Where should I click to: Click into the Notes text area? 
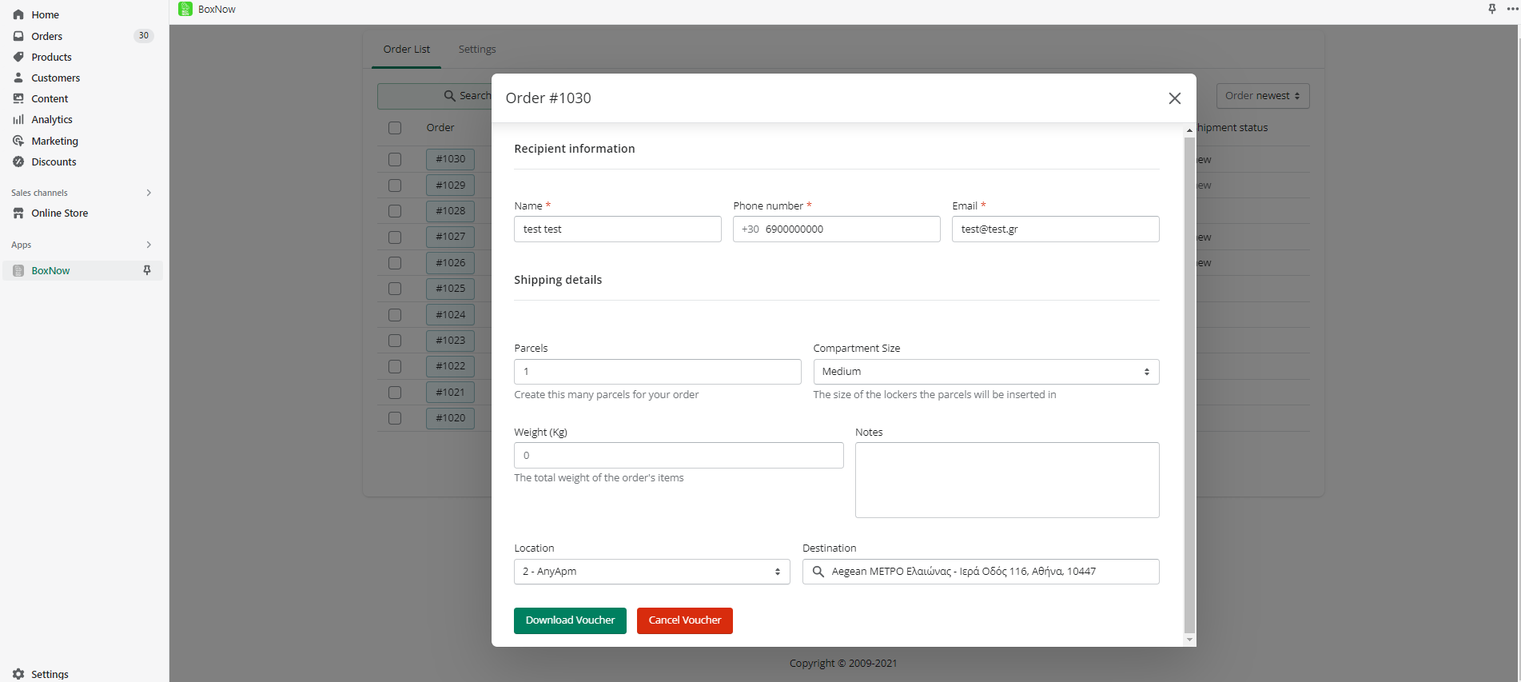(x=1006, y=480)
